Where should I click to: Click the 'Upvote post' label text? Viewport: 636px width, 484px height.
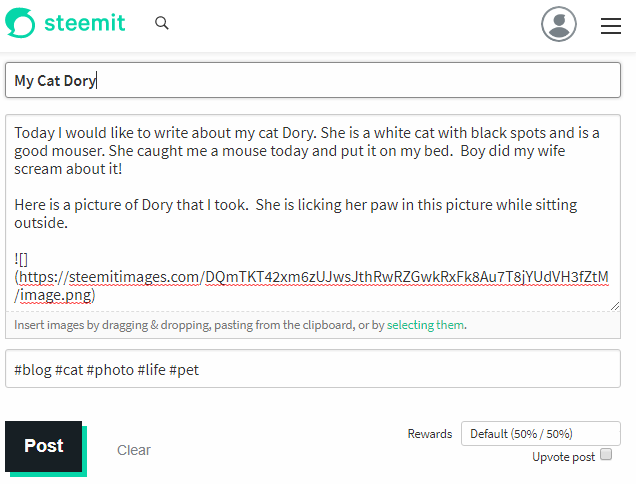[x=564, y=456]
